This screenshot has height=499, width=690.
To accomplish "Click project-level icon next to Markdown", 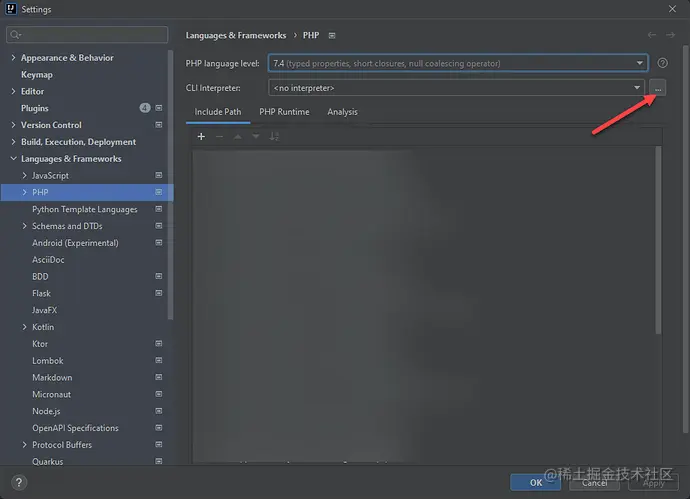I will click(x=159, y=377).
